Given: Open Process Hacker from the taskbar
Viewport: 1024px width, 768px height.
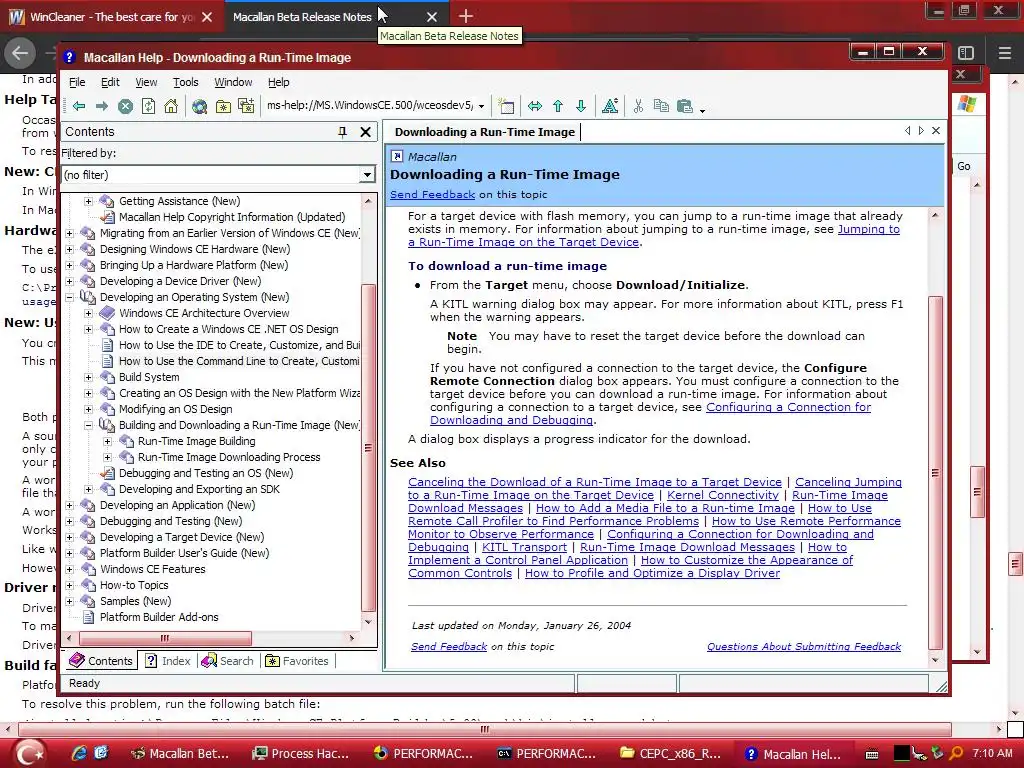Looking at the screenshot, I should point(302,754).
